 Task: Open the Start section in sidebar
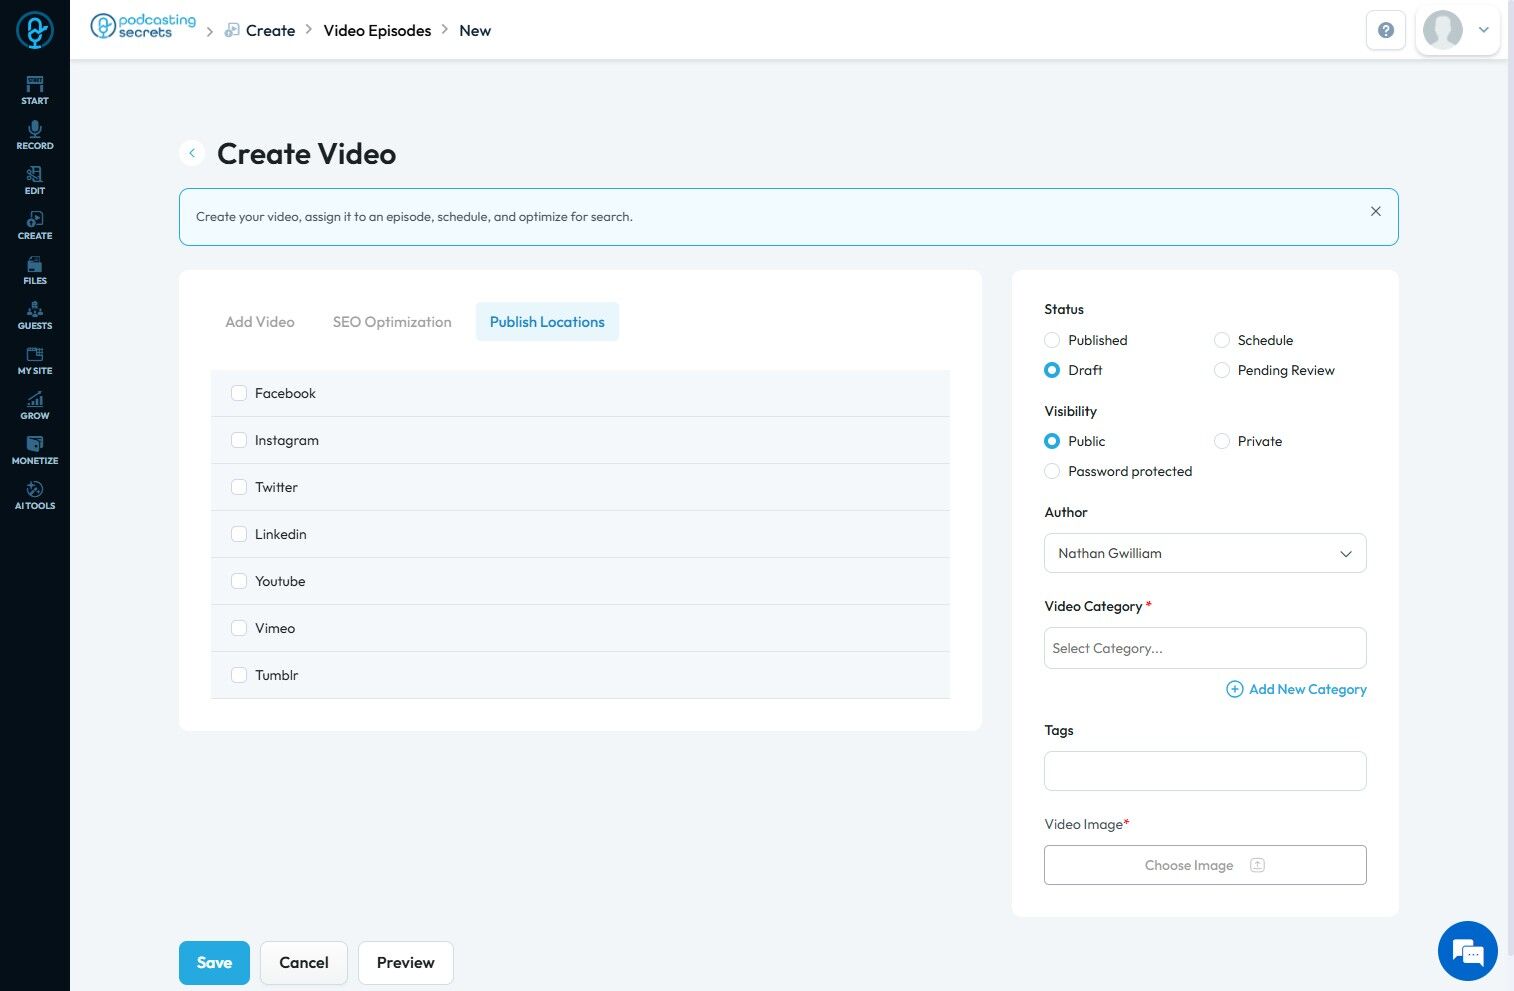(35, 90)
